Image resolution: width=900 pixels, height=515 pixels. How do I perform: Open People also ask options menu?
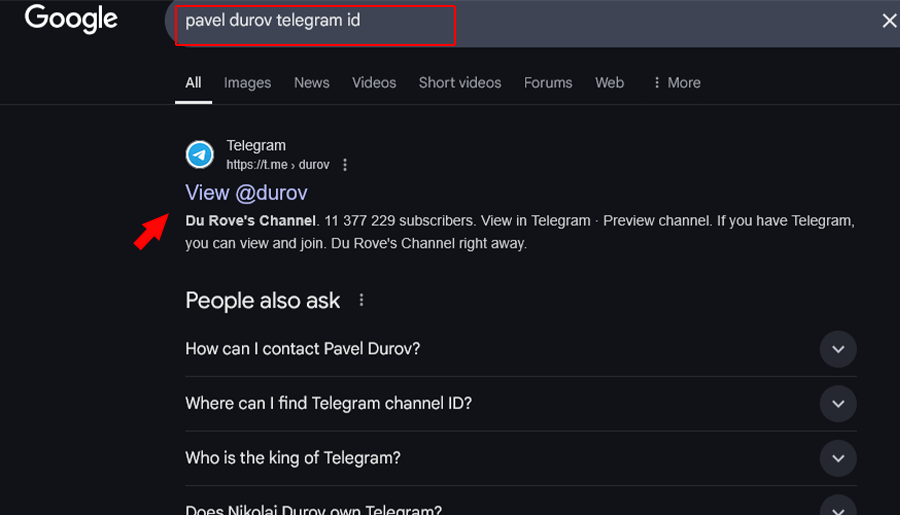click(361, 300)
